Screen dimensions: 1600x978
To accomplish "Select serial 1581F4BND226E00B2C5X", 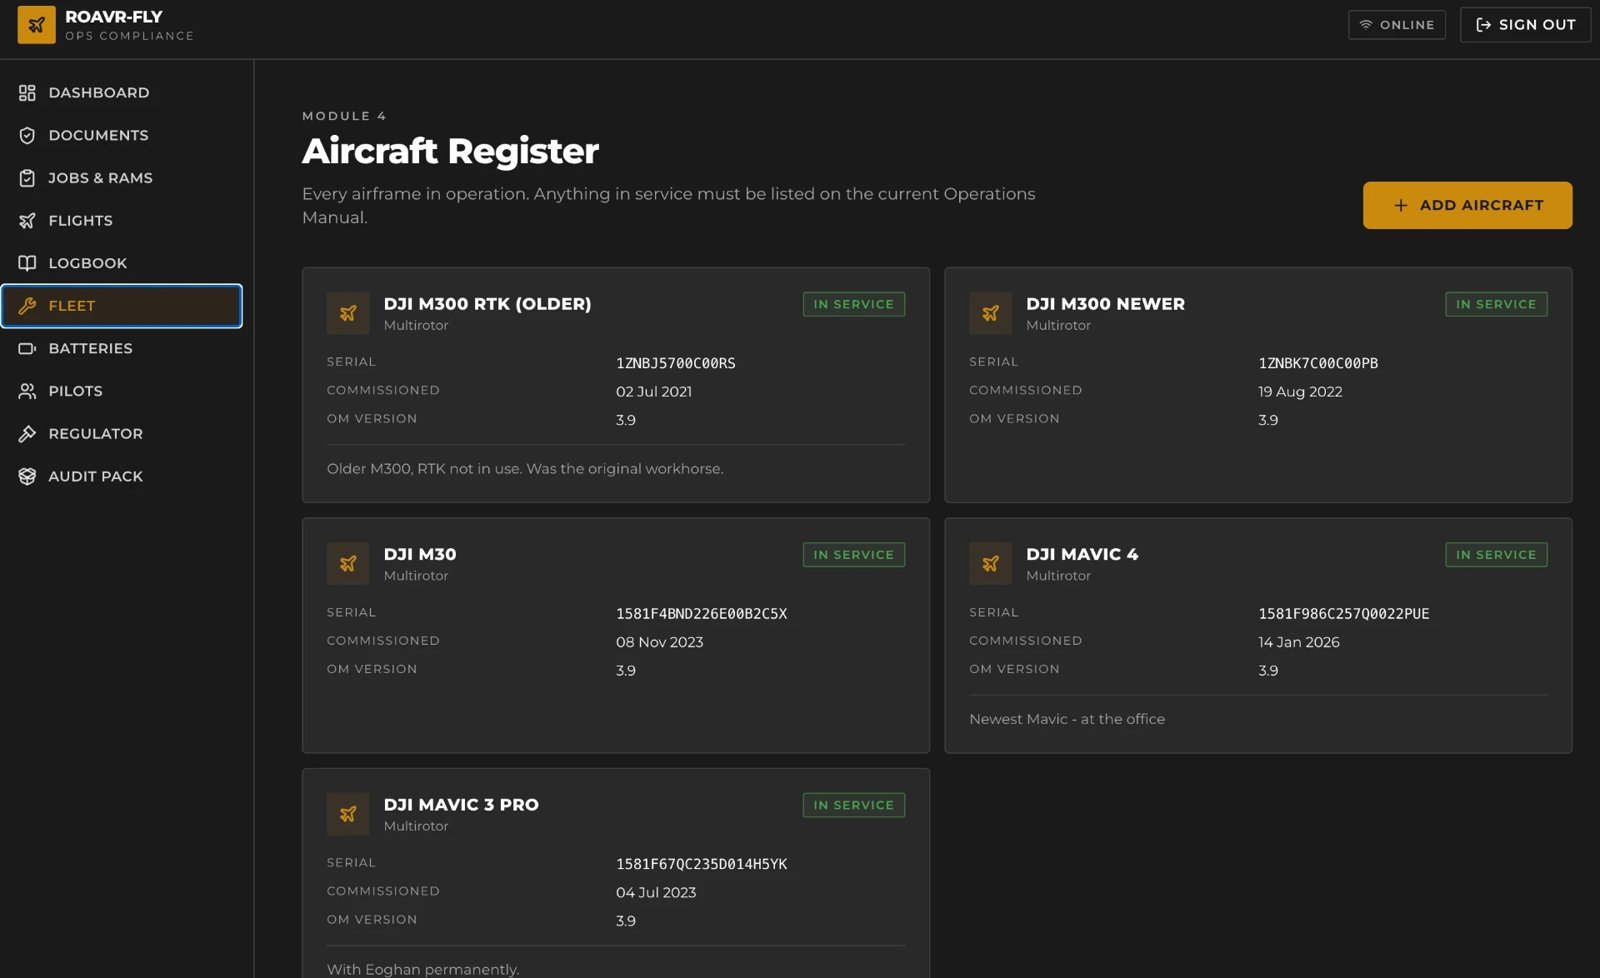I will pyautogui.click(x=701, y=614).
